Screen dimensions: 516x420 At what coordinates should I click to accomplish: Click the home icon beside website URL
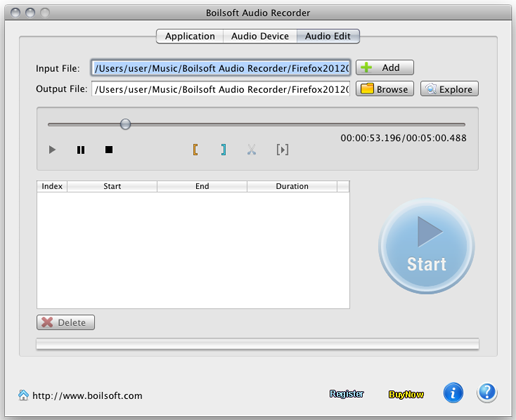tap(23, 395)
